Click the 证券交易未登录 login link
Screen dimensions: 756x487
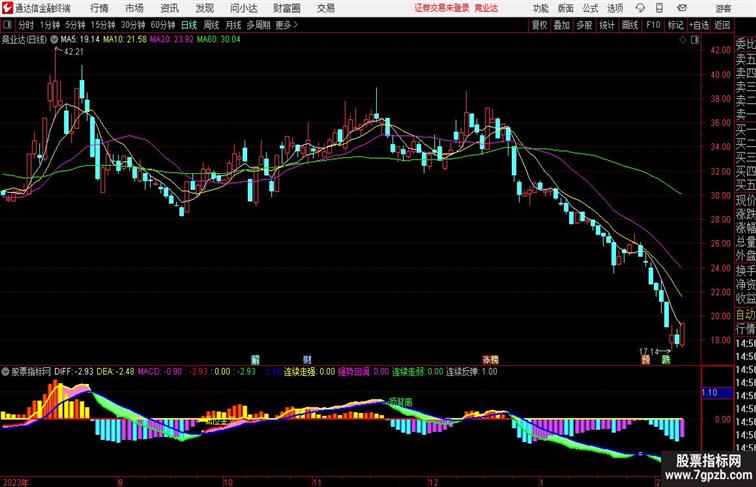(x=442, y=8)
